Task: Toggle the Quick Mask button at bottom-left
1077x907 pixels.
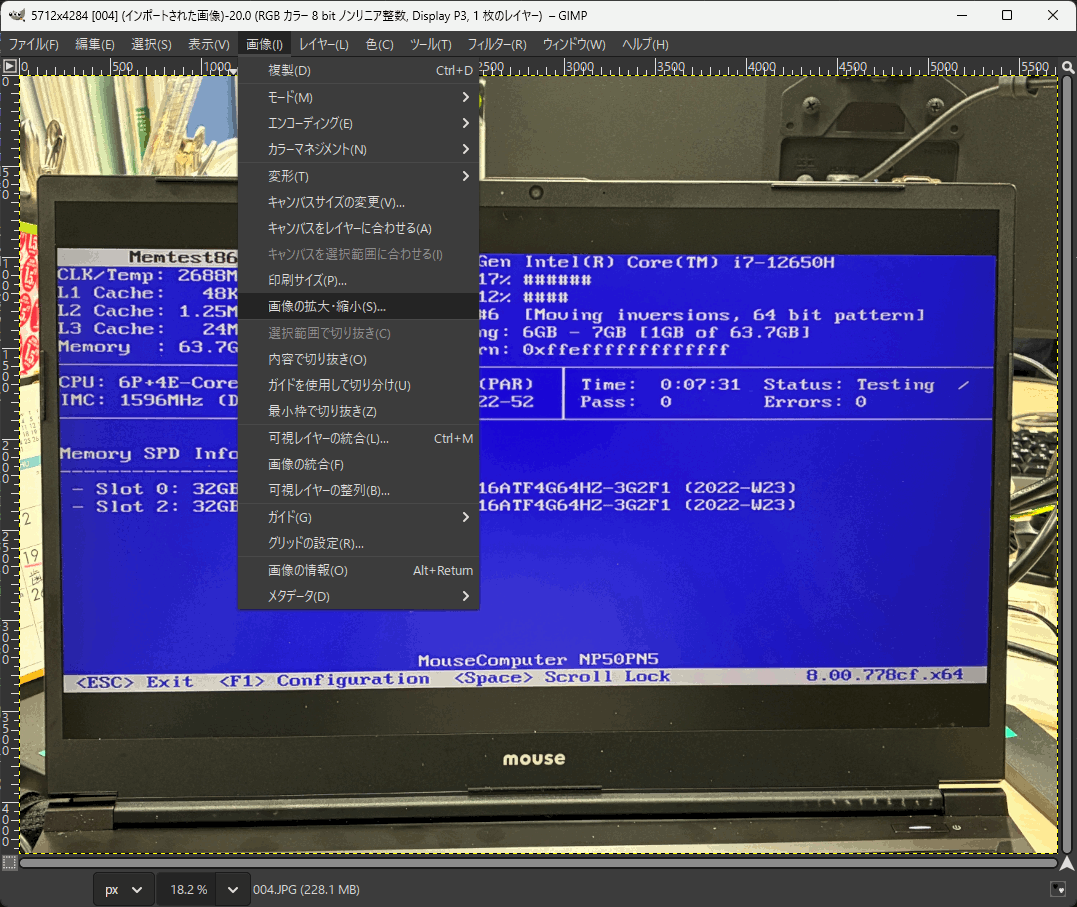Action: (x=9, y=862)
